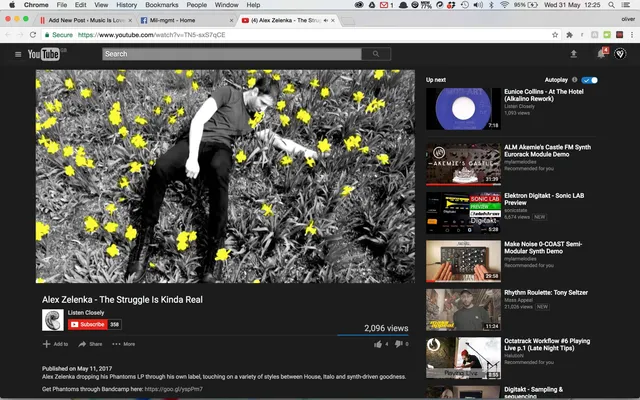Mute the tab via speaker icon
The image size is (640, 400).
[x=326, y=20]
